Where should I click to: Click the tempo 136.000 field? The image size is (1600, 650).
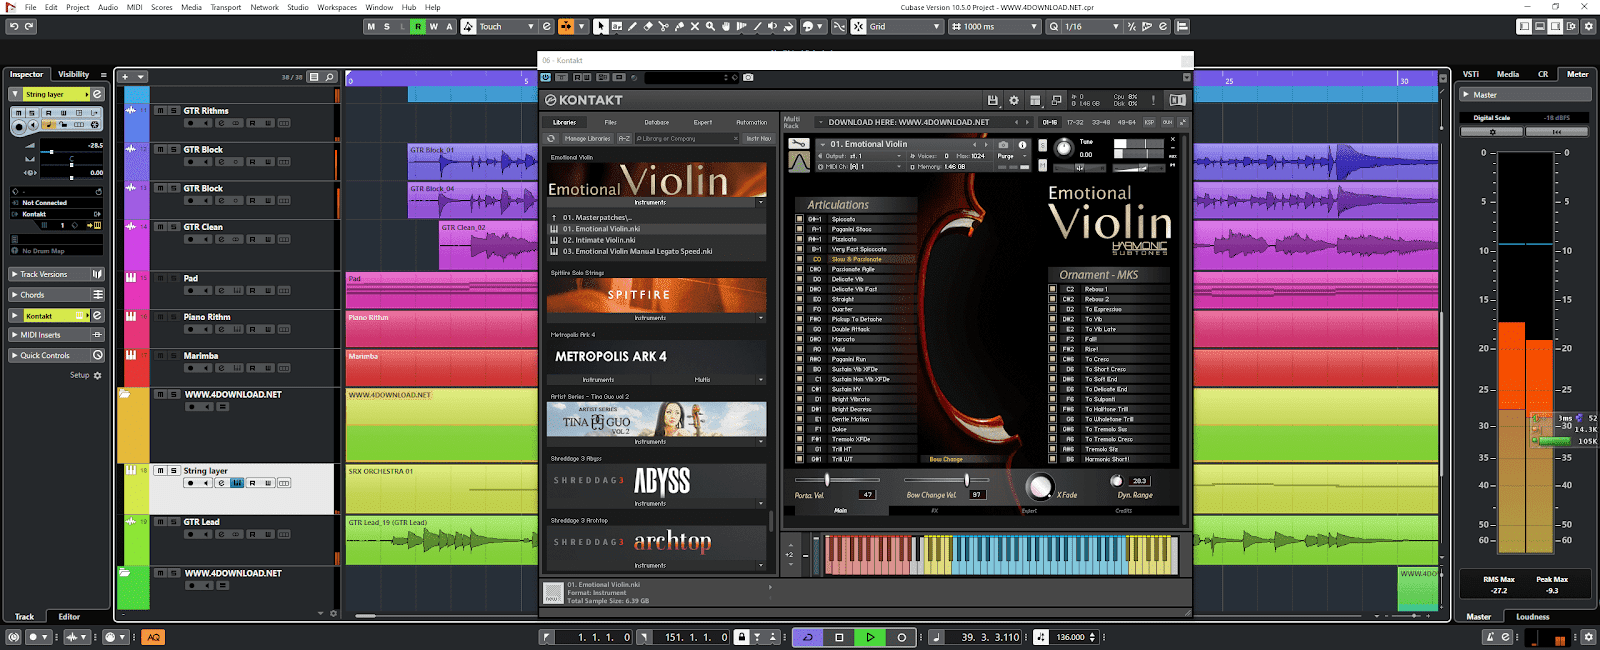pyautogui.click(x=1071, y=637)
